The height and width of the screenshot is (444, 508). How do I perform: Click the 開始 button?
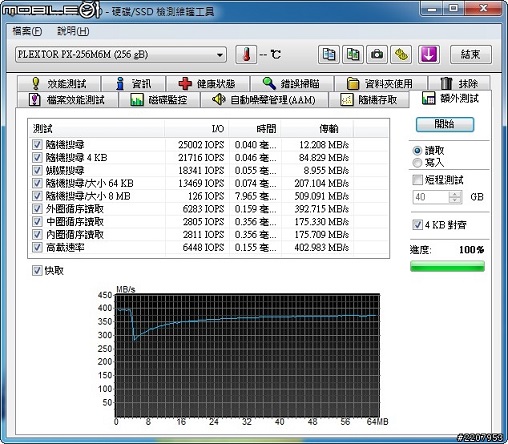point(445,124)
